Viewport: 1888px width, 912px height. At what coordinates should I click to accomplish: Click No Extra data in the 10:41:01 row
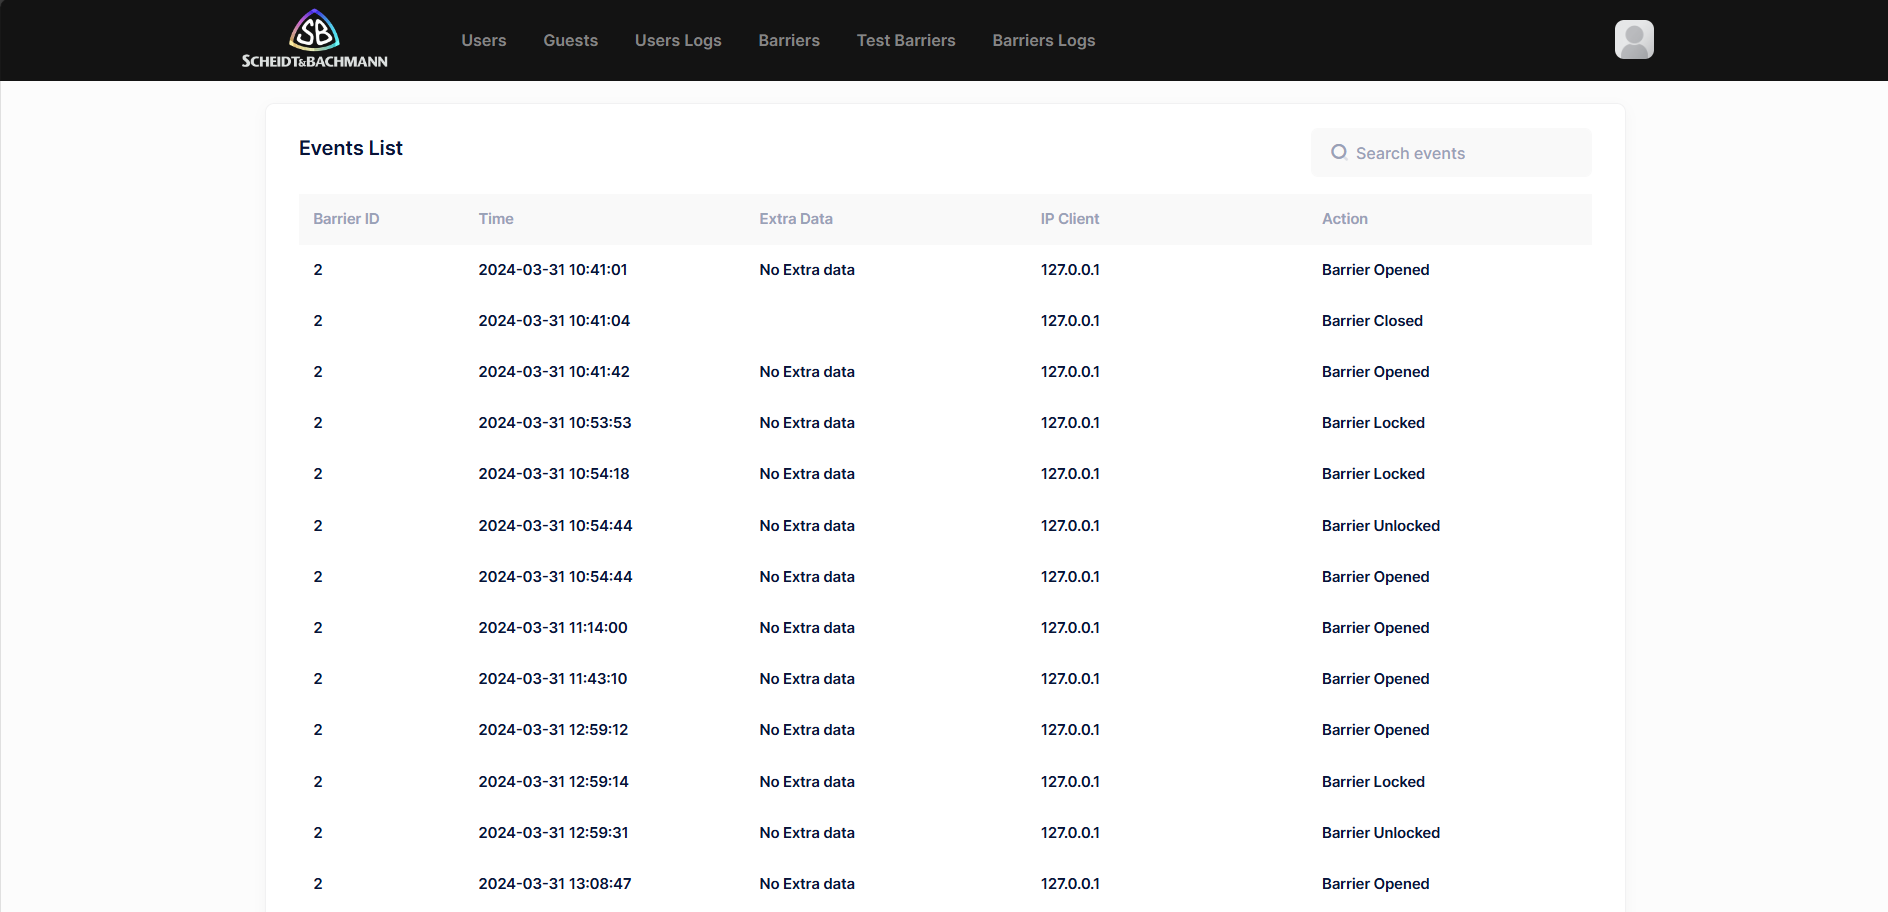point(807,270)
